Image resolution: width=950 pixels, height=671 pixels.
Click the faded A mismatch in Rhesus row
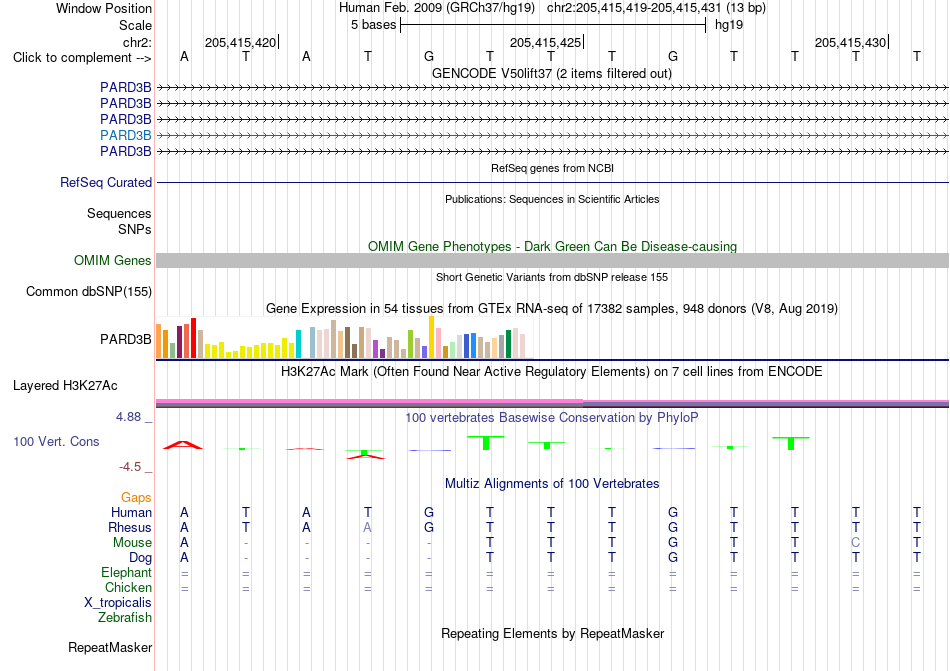[x=367, y=527]
